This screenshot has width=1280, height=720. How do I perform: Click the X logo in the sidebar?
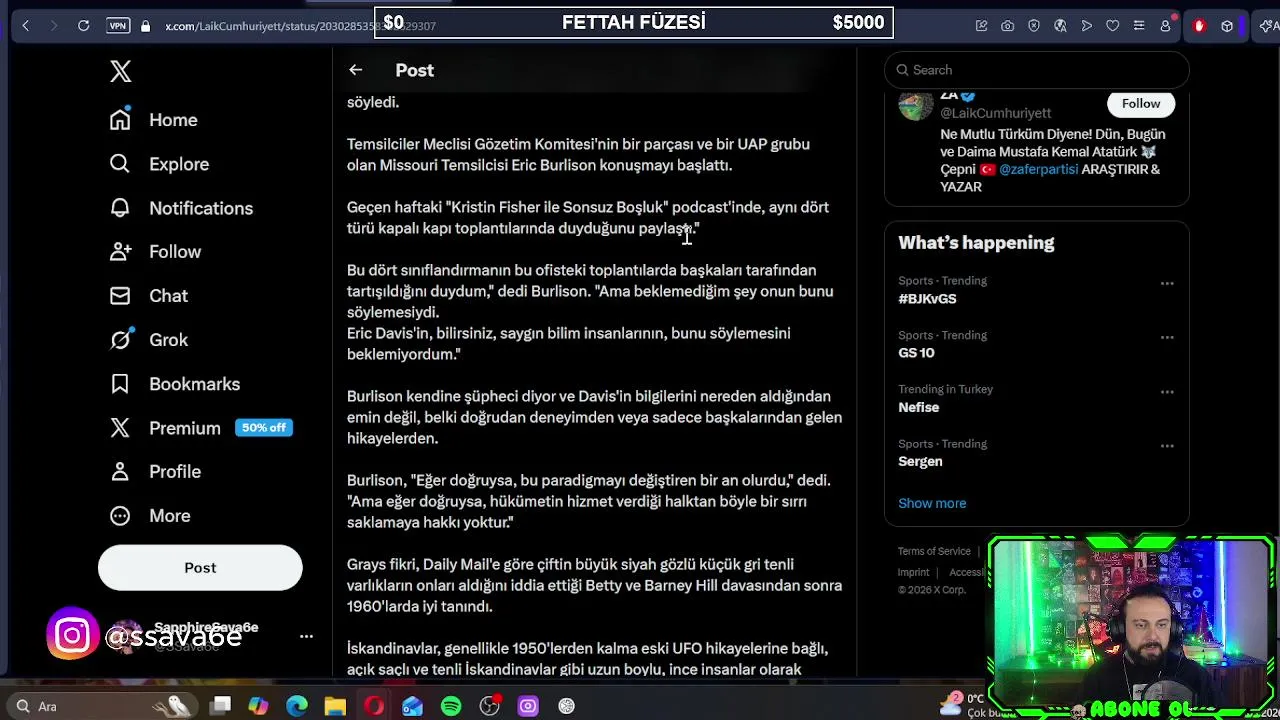120,71
